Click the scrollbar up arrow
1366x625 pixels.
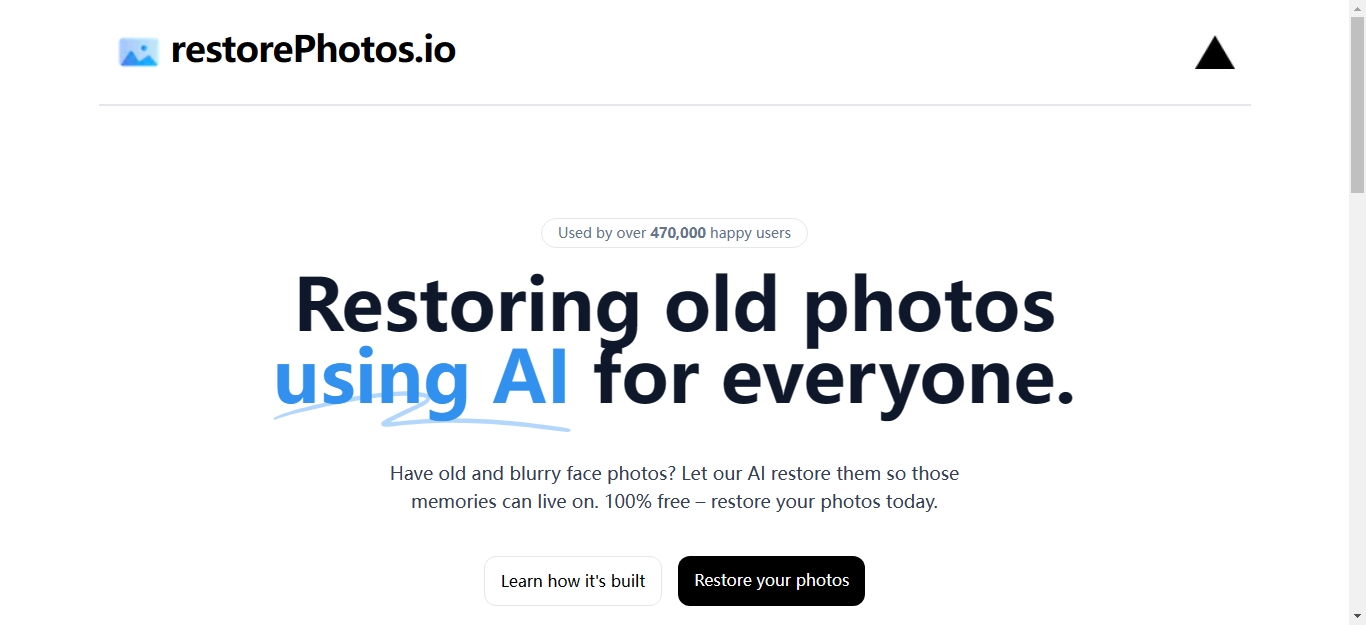point(1357,8)
